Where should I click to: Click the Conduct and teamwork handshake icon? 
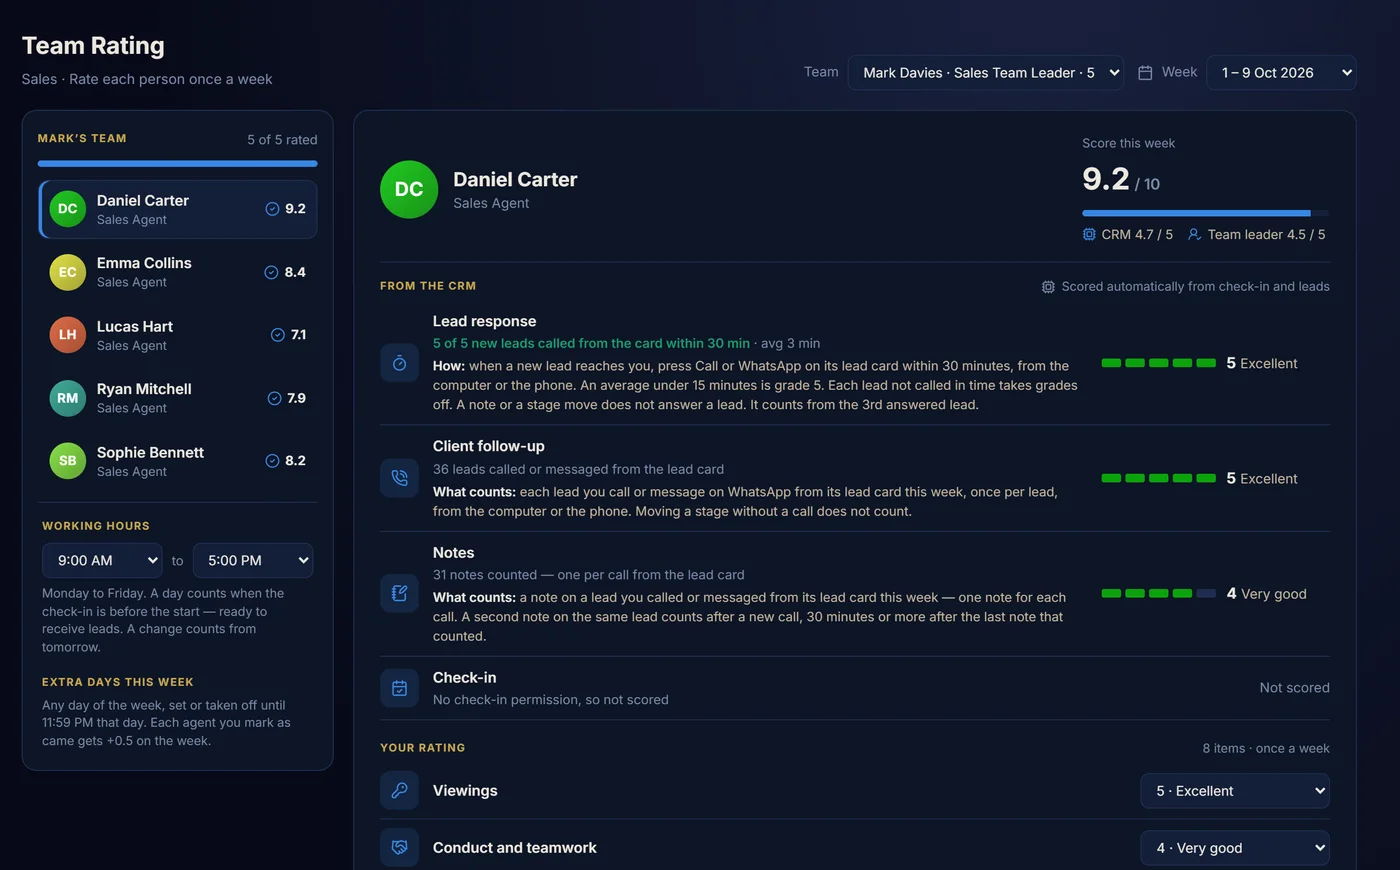click(399, 847)
